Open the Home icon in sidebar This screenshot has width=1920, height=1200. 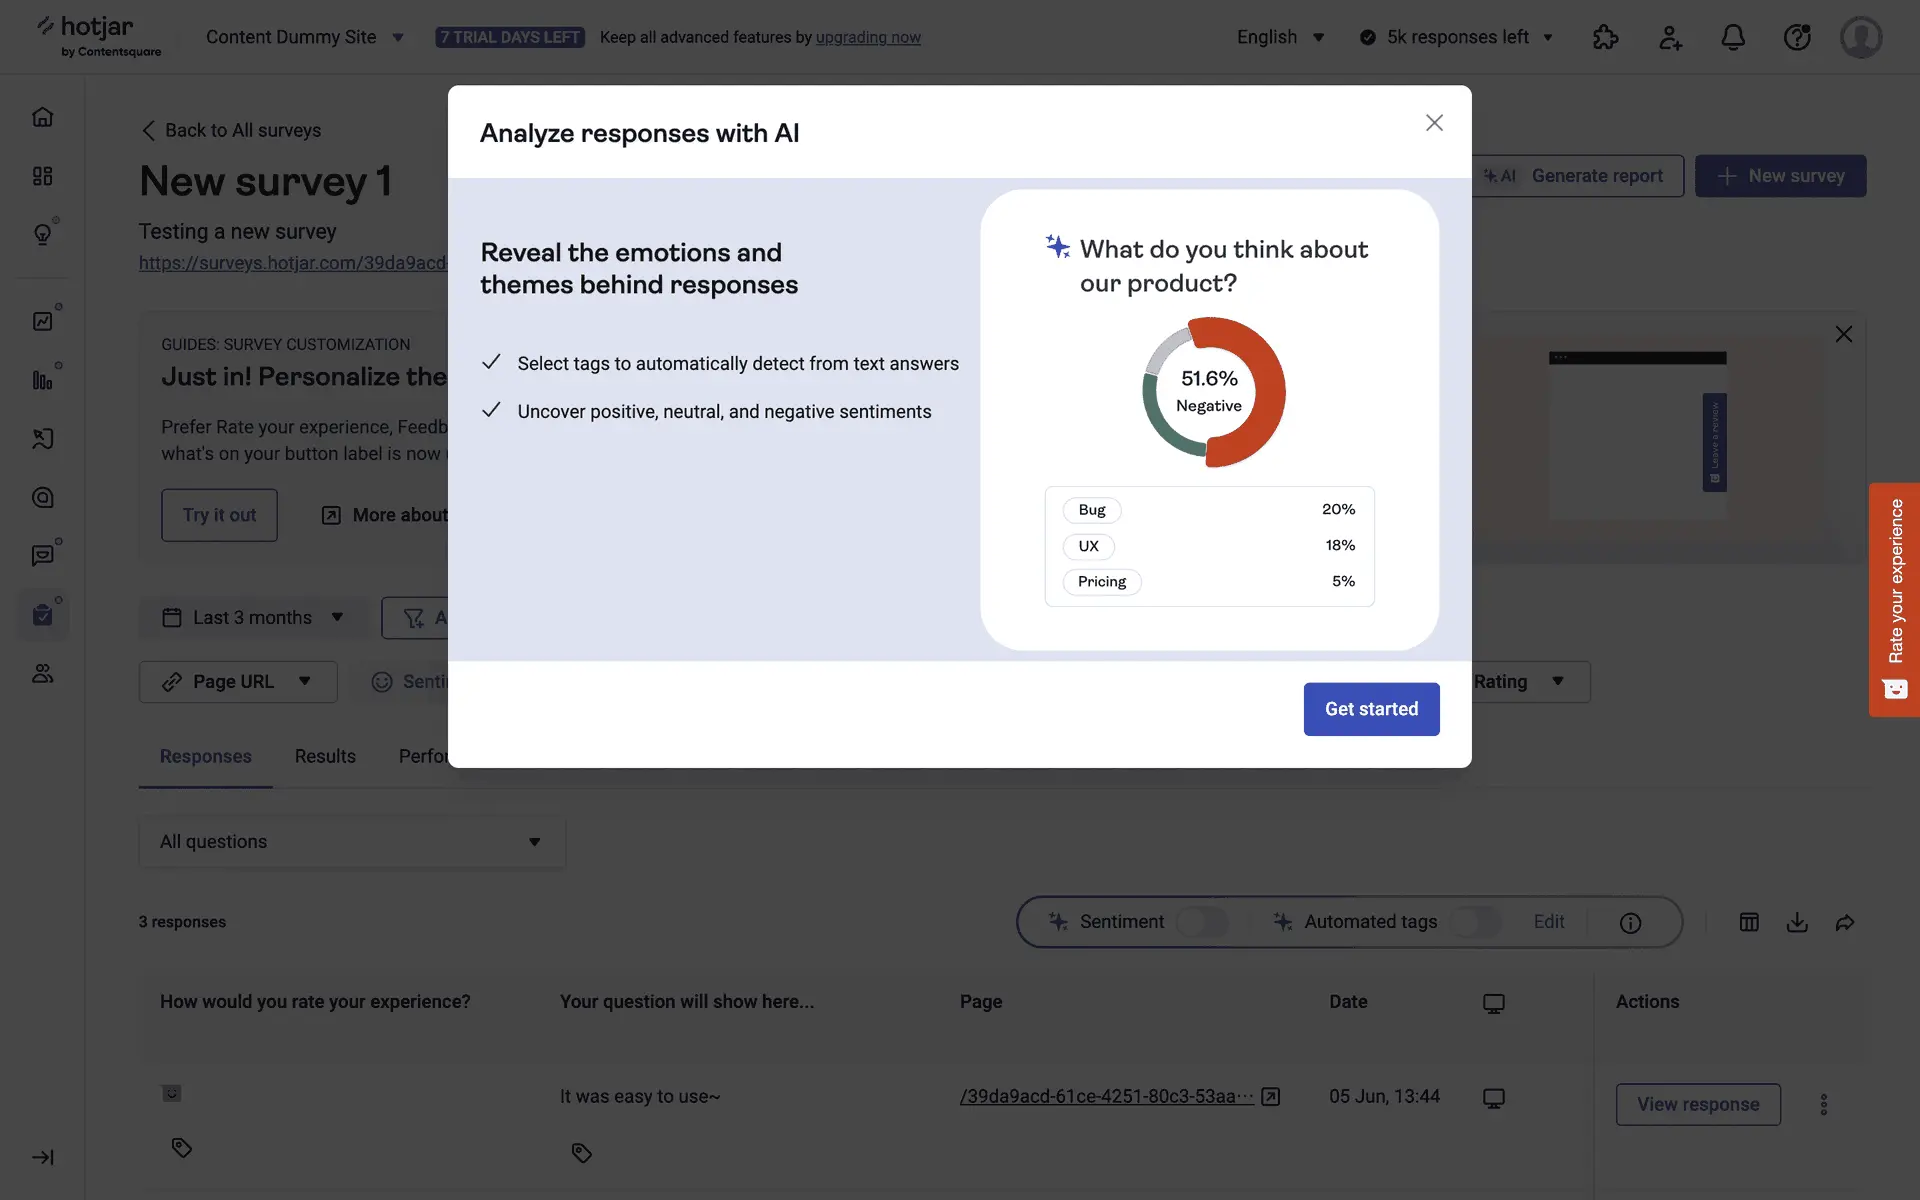(x=42, y=117)
